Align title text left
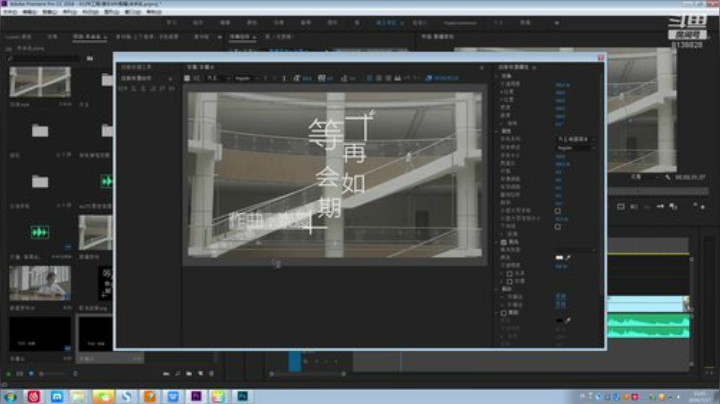 tap(369, 79)
